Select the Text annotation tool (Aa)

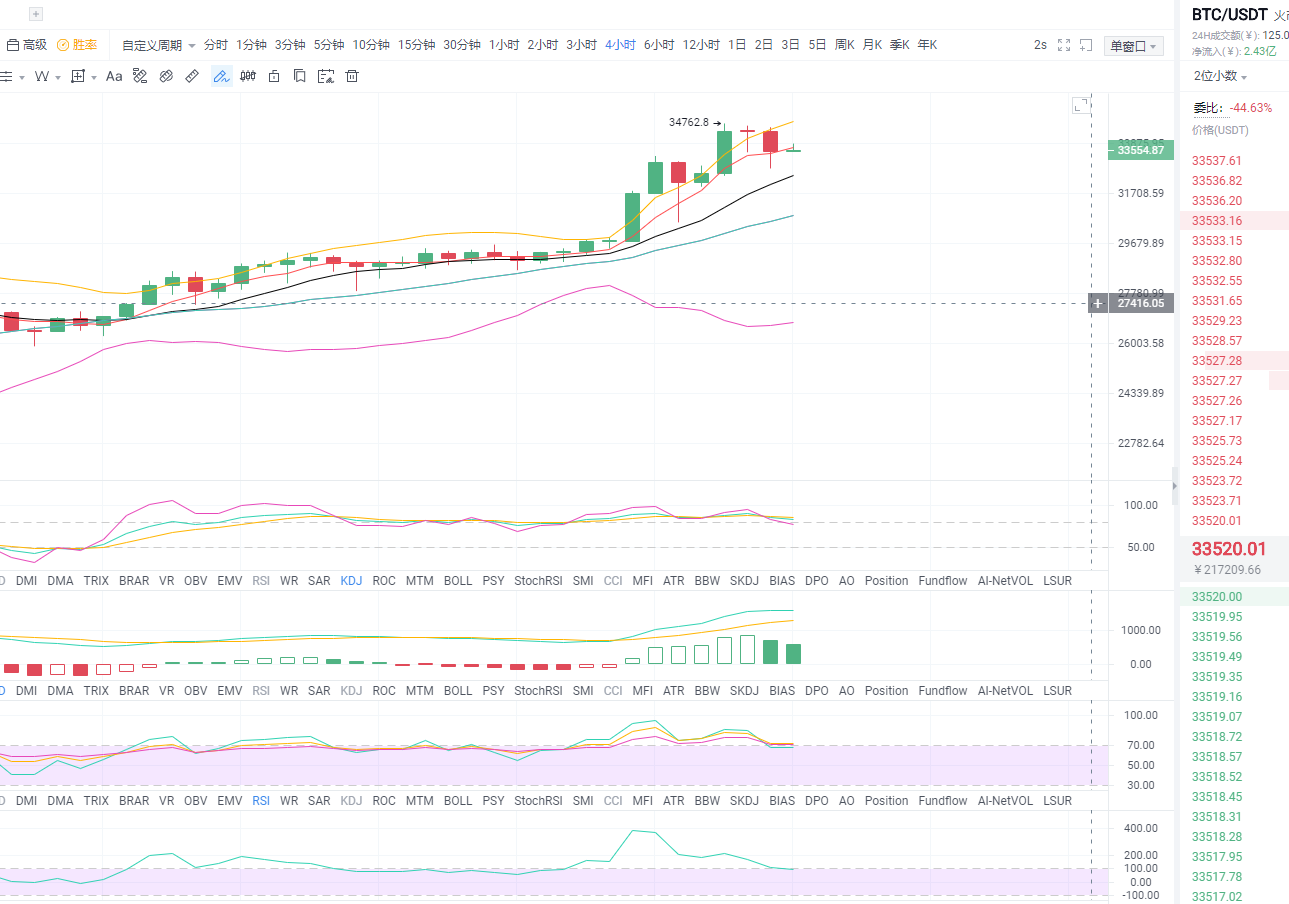(113, 75)
